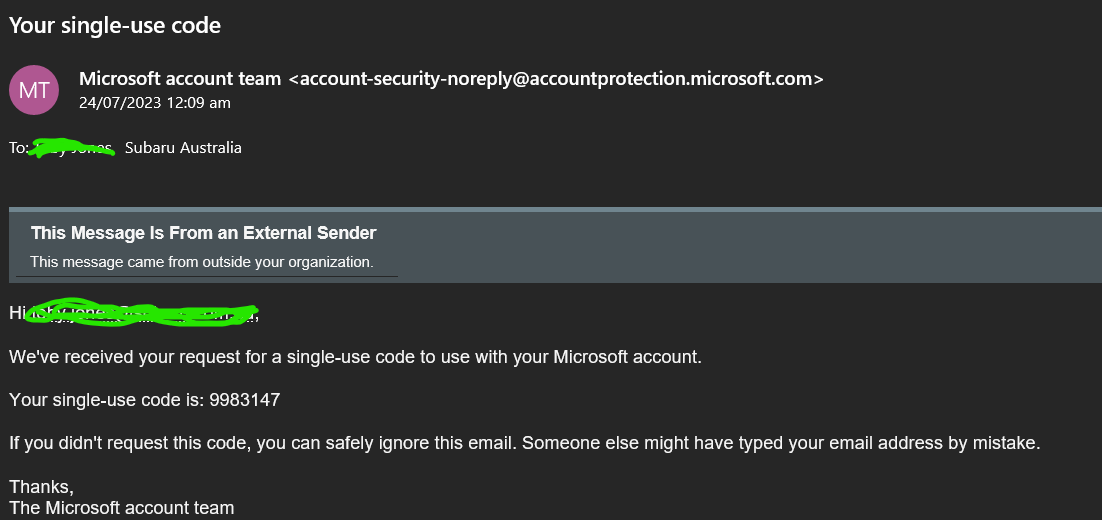Click the "Someone else might have typed" sentence
This screenshot has width=1102, height=520.
(x=780, y=443)
